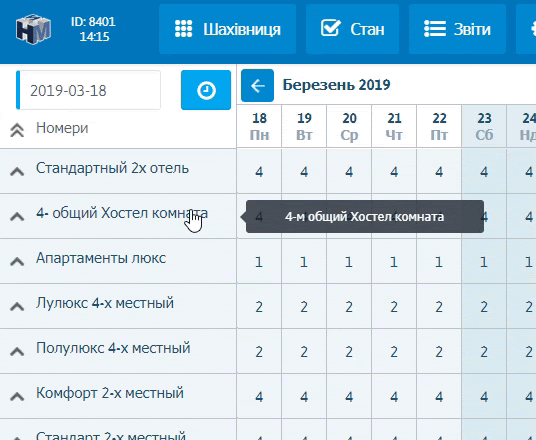This screenshot has height=440, width=536.
Task: Select the Номери header label
Action: 62,128
